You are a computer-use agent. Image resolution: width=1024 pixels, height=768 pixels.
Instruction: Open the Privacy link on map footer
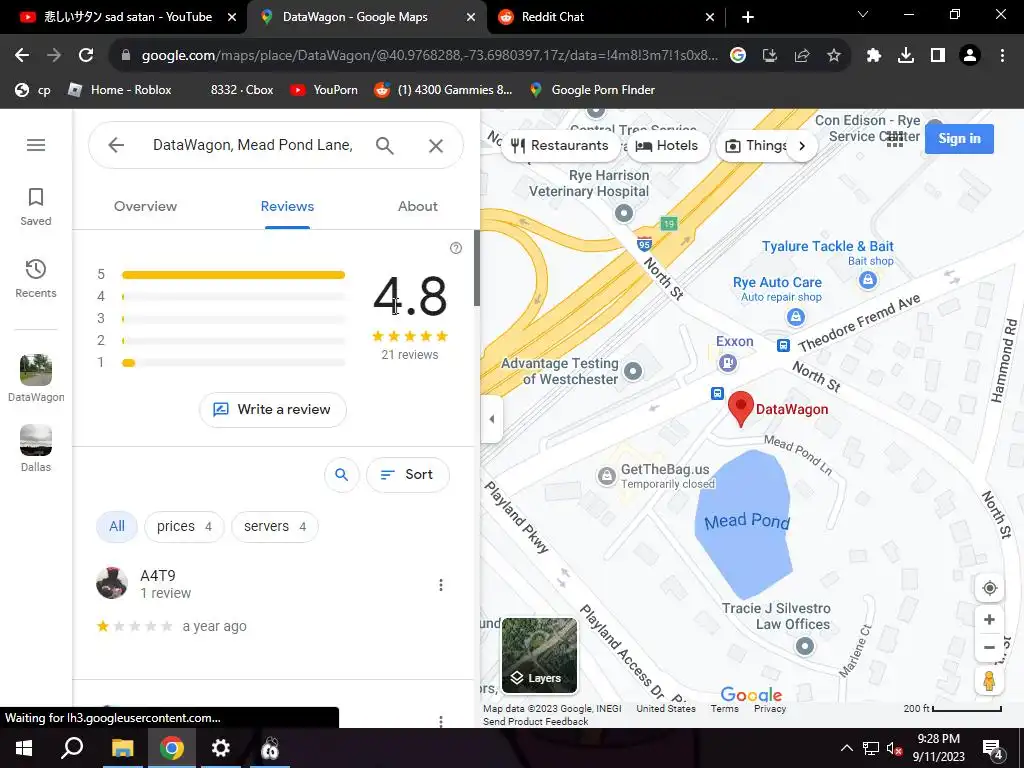point(770,709)
